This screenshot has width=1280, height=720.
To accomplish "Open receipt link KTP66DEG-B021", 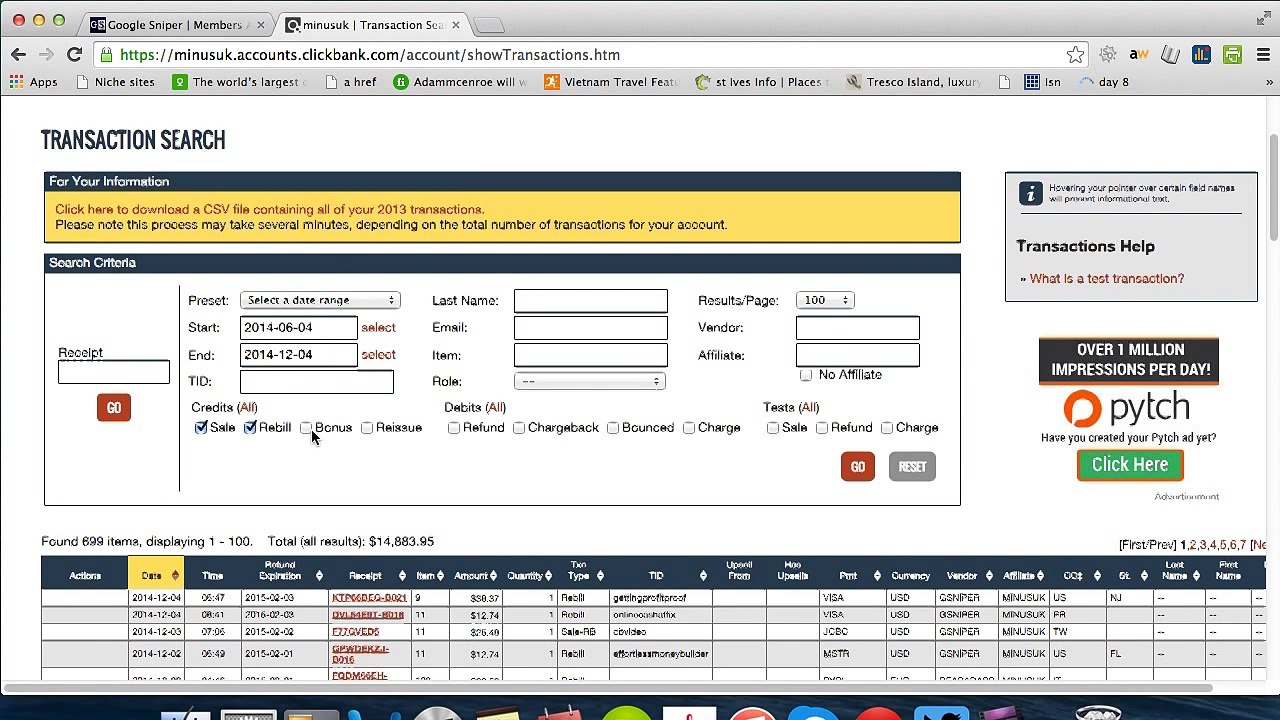I will (x=369, y=598).
